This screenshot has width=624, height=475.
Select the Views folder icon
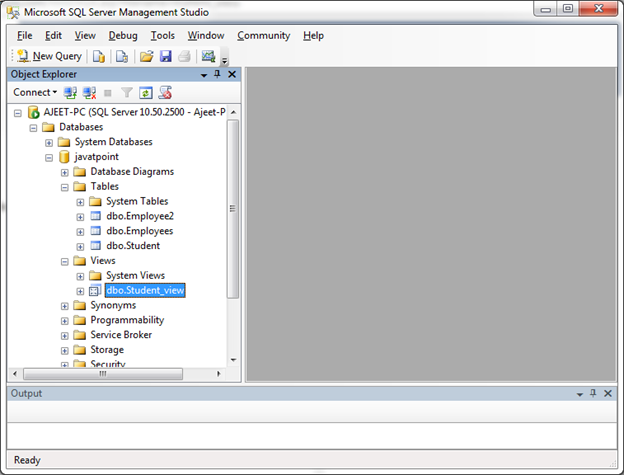80,261
